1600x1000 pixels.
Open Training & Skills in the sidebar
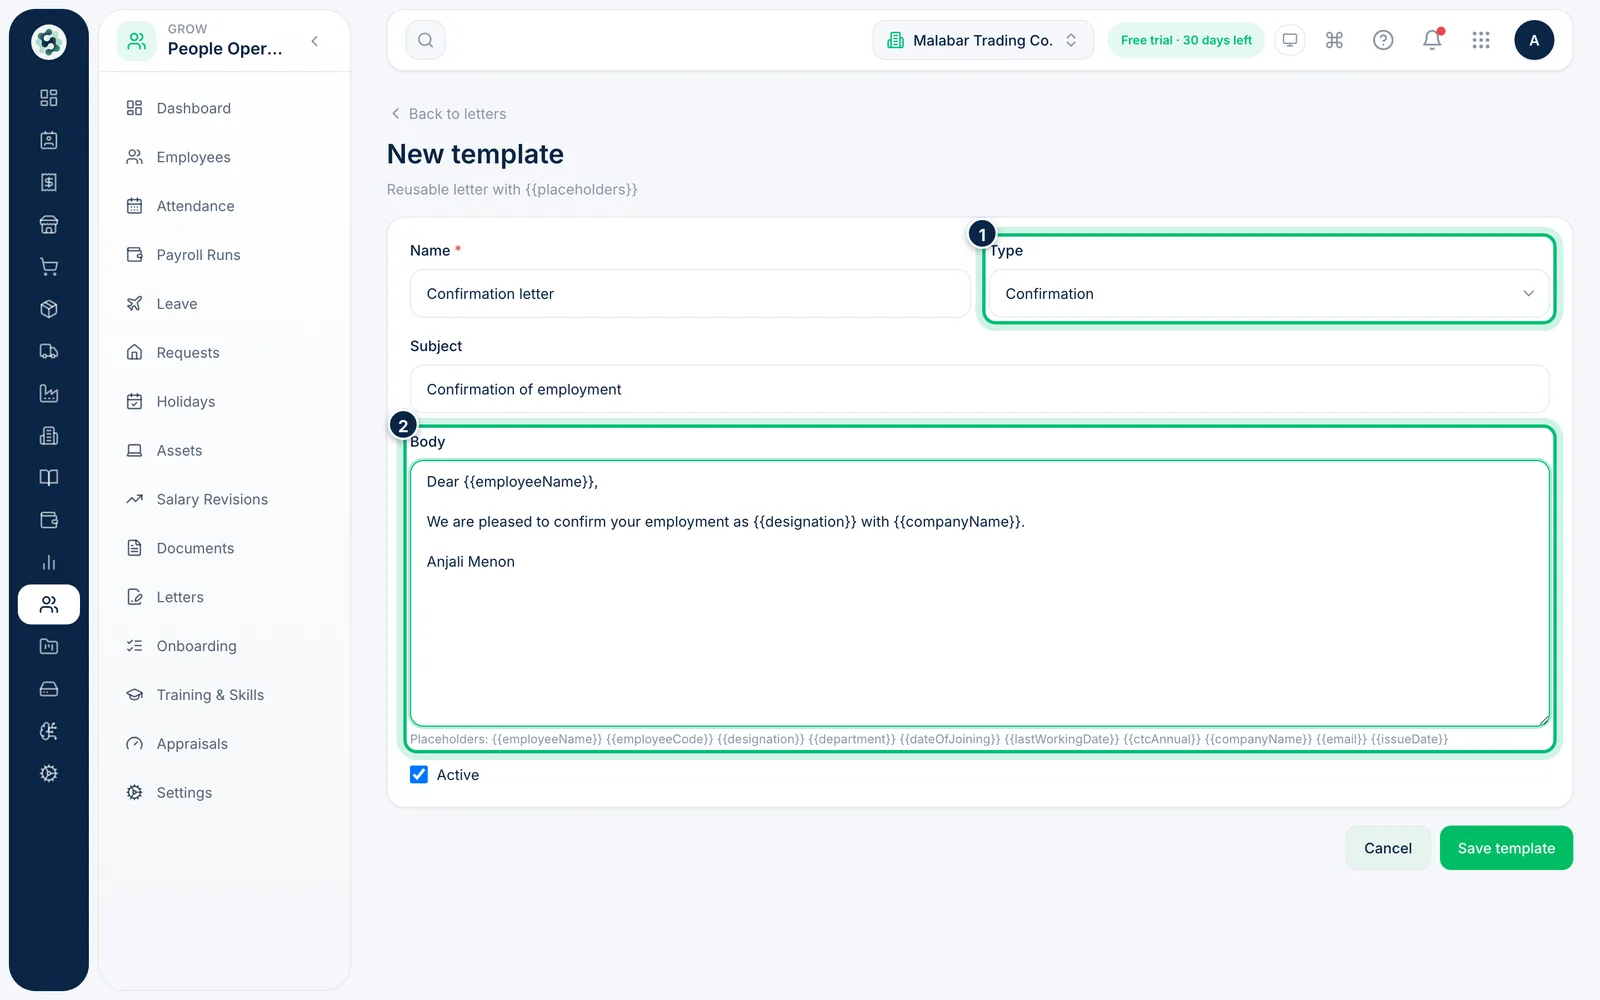[x=224, y=695]
